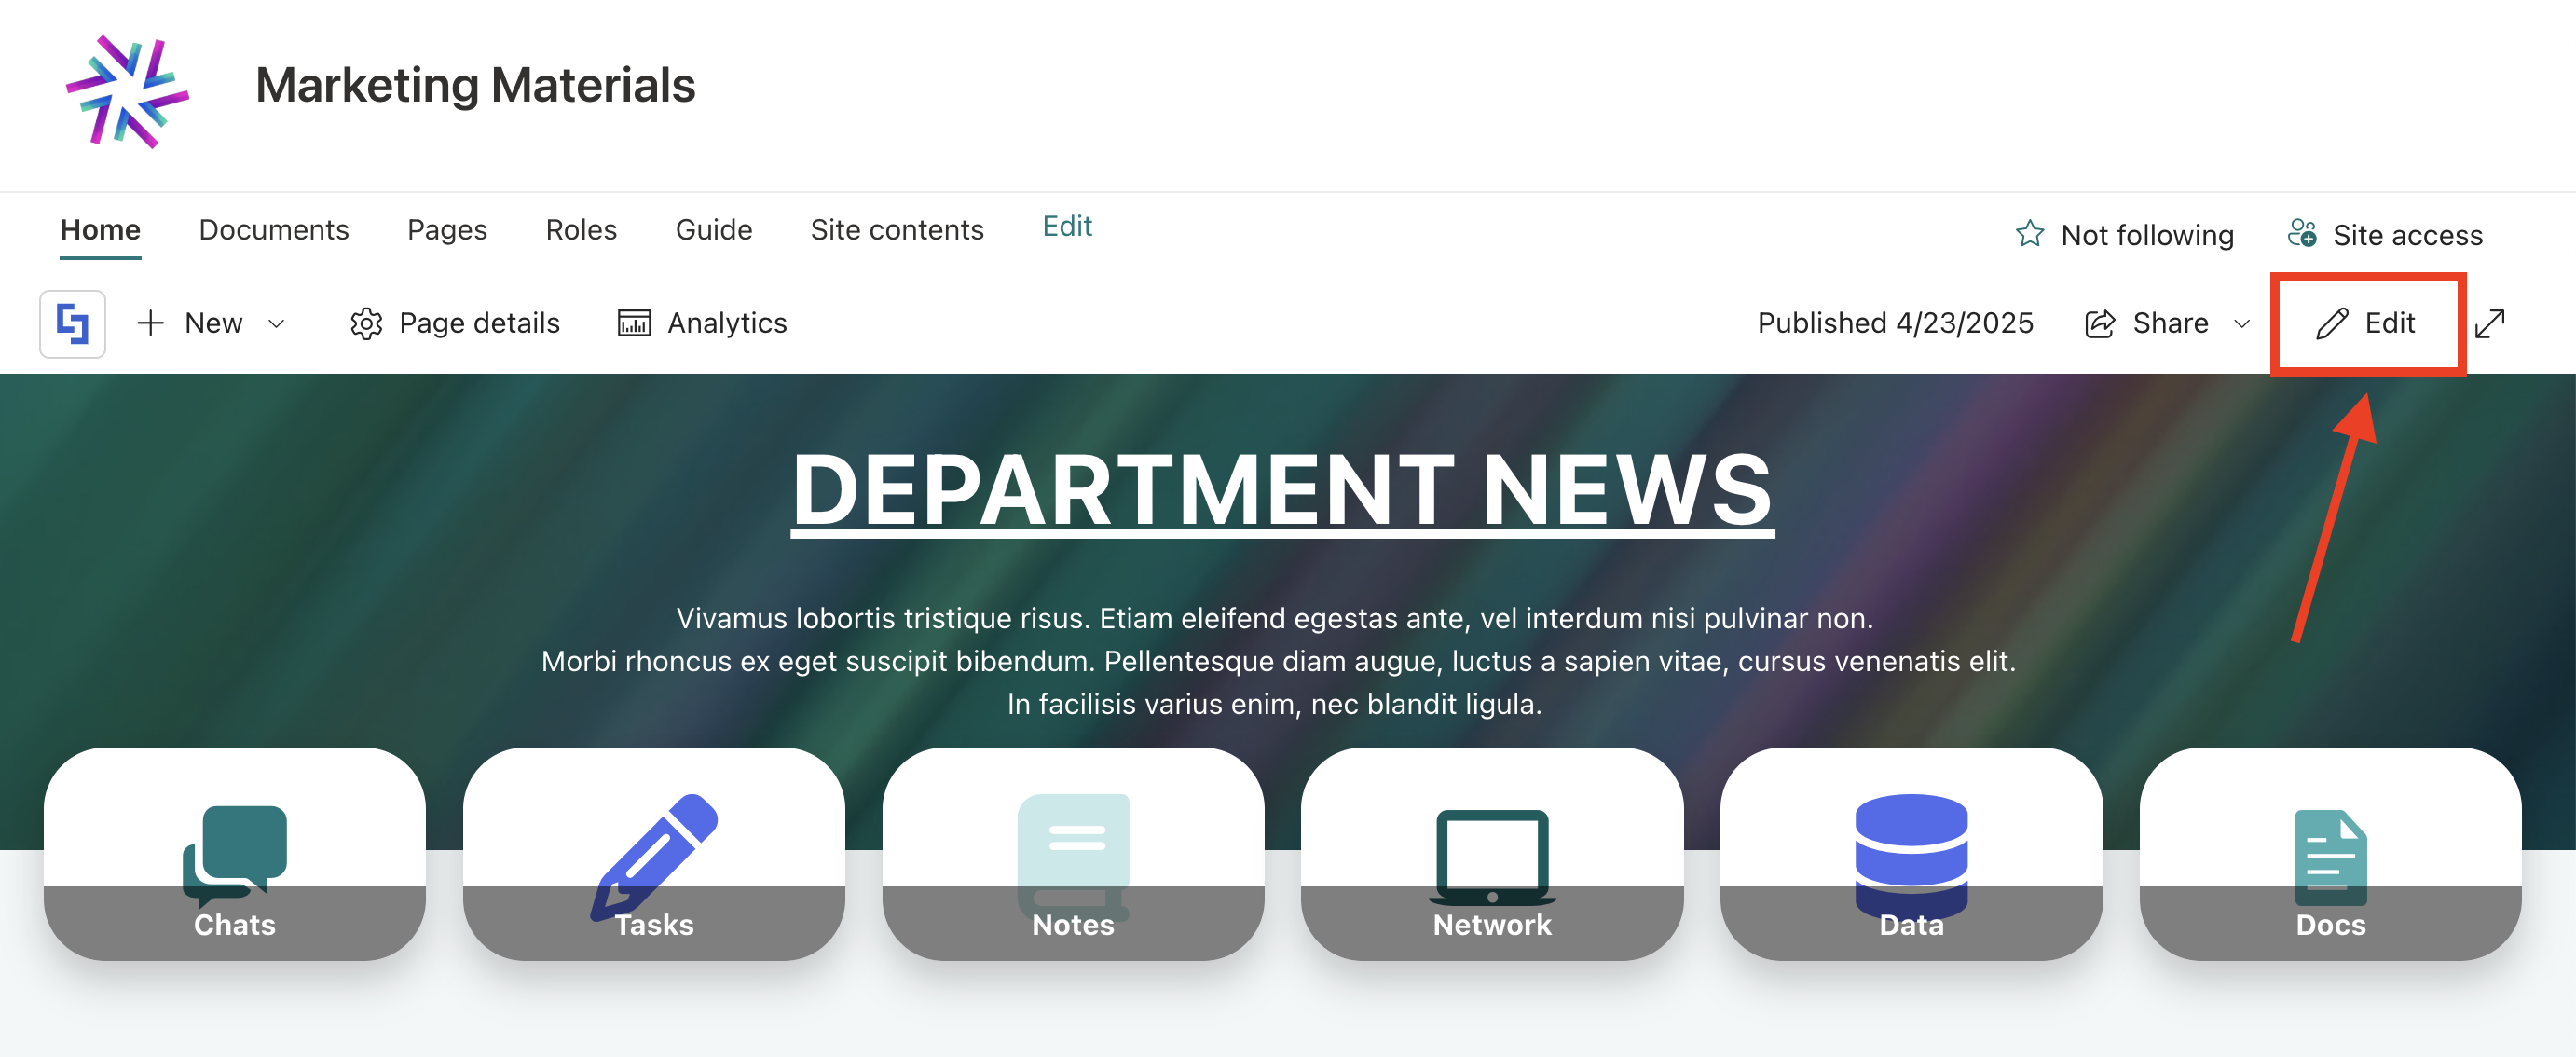Image resolution: width=2576 pixels, height=1057 pixels.
Task: Open the Roles navigation item
Action: click(581, 230)
